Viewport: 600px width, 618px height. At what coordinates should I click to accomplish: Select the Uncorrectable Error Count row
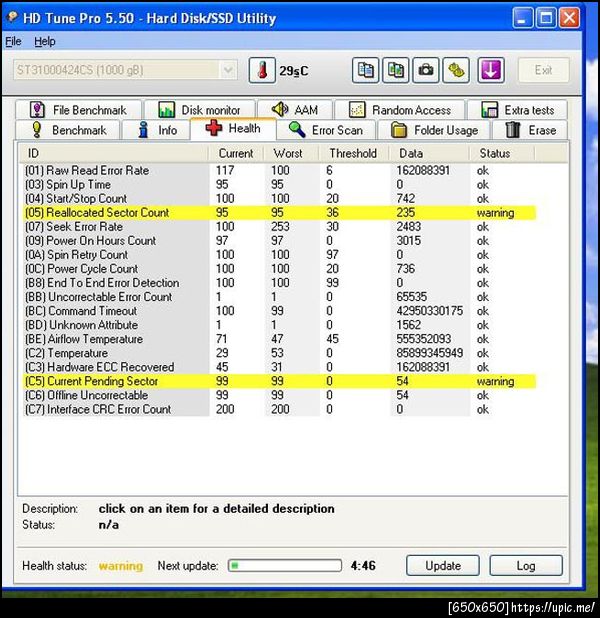point(279,297)
